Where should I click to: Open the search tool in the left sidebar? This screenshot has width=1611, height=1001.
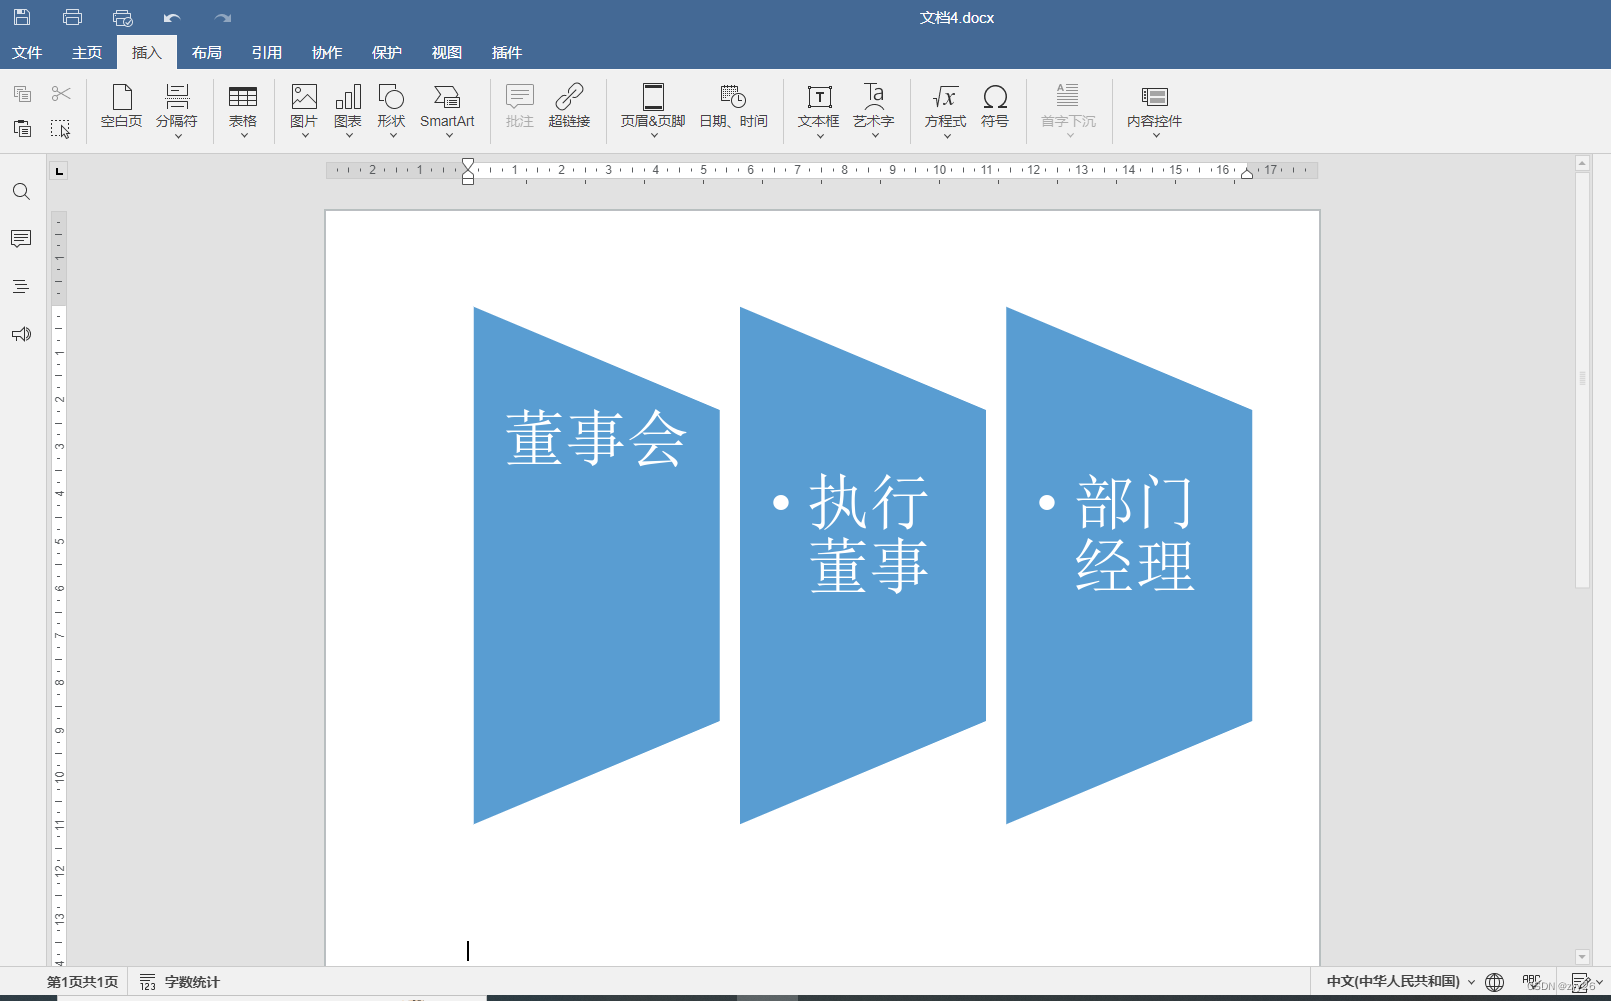tap(21, 191)
